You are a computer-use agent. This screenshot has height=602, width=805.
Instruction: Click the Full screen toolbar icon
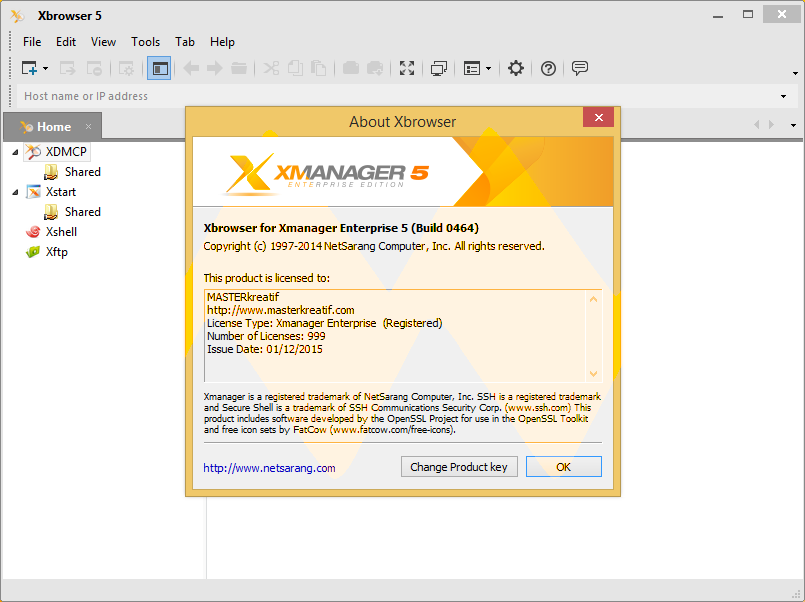point(407,68)
